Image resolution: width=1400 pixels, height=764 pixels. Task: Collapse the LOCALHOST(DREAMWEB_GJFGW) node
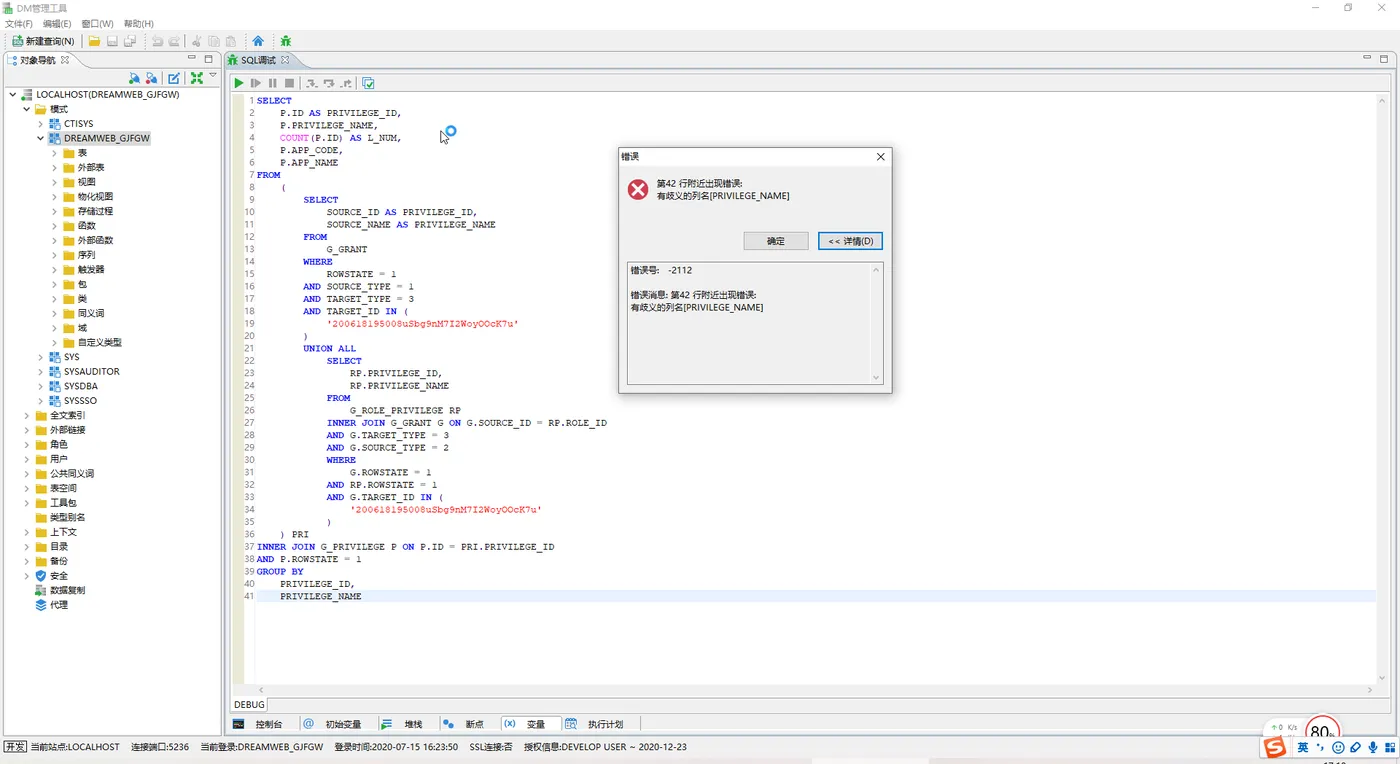pyautogui.click(x=12, y=95)
